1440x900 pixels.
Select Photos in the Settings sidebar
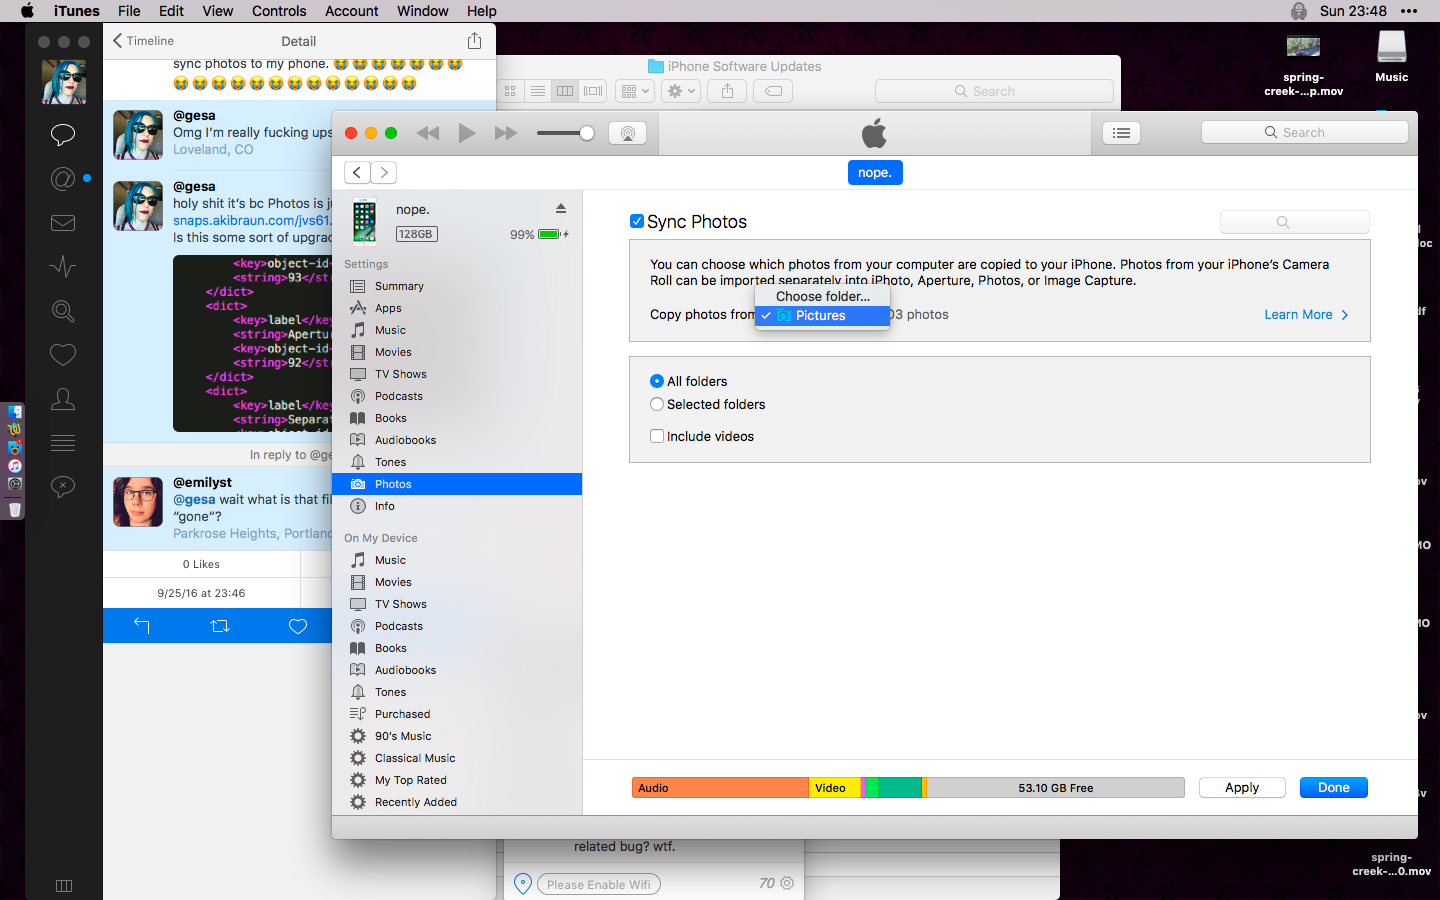click(x=457, y=484)
